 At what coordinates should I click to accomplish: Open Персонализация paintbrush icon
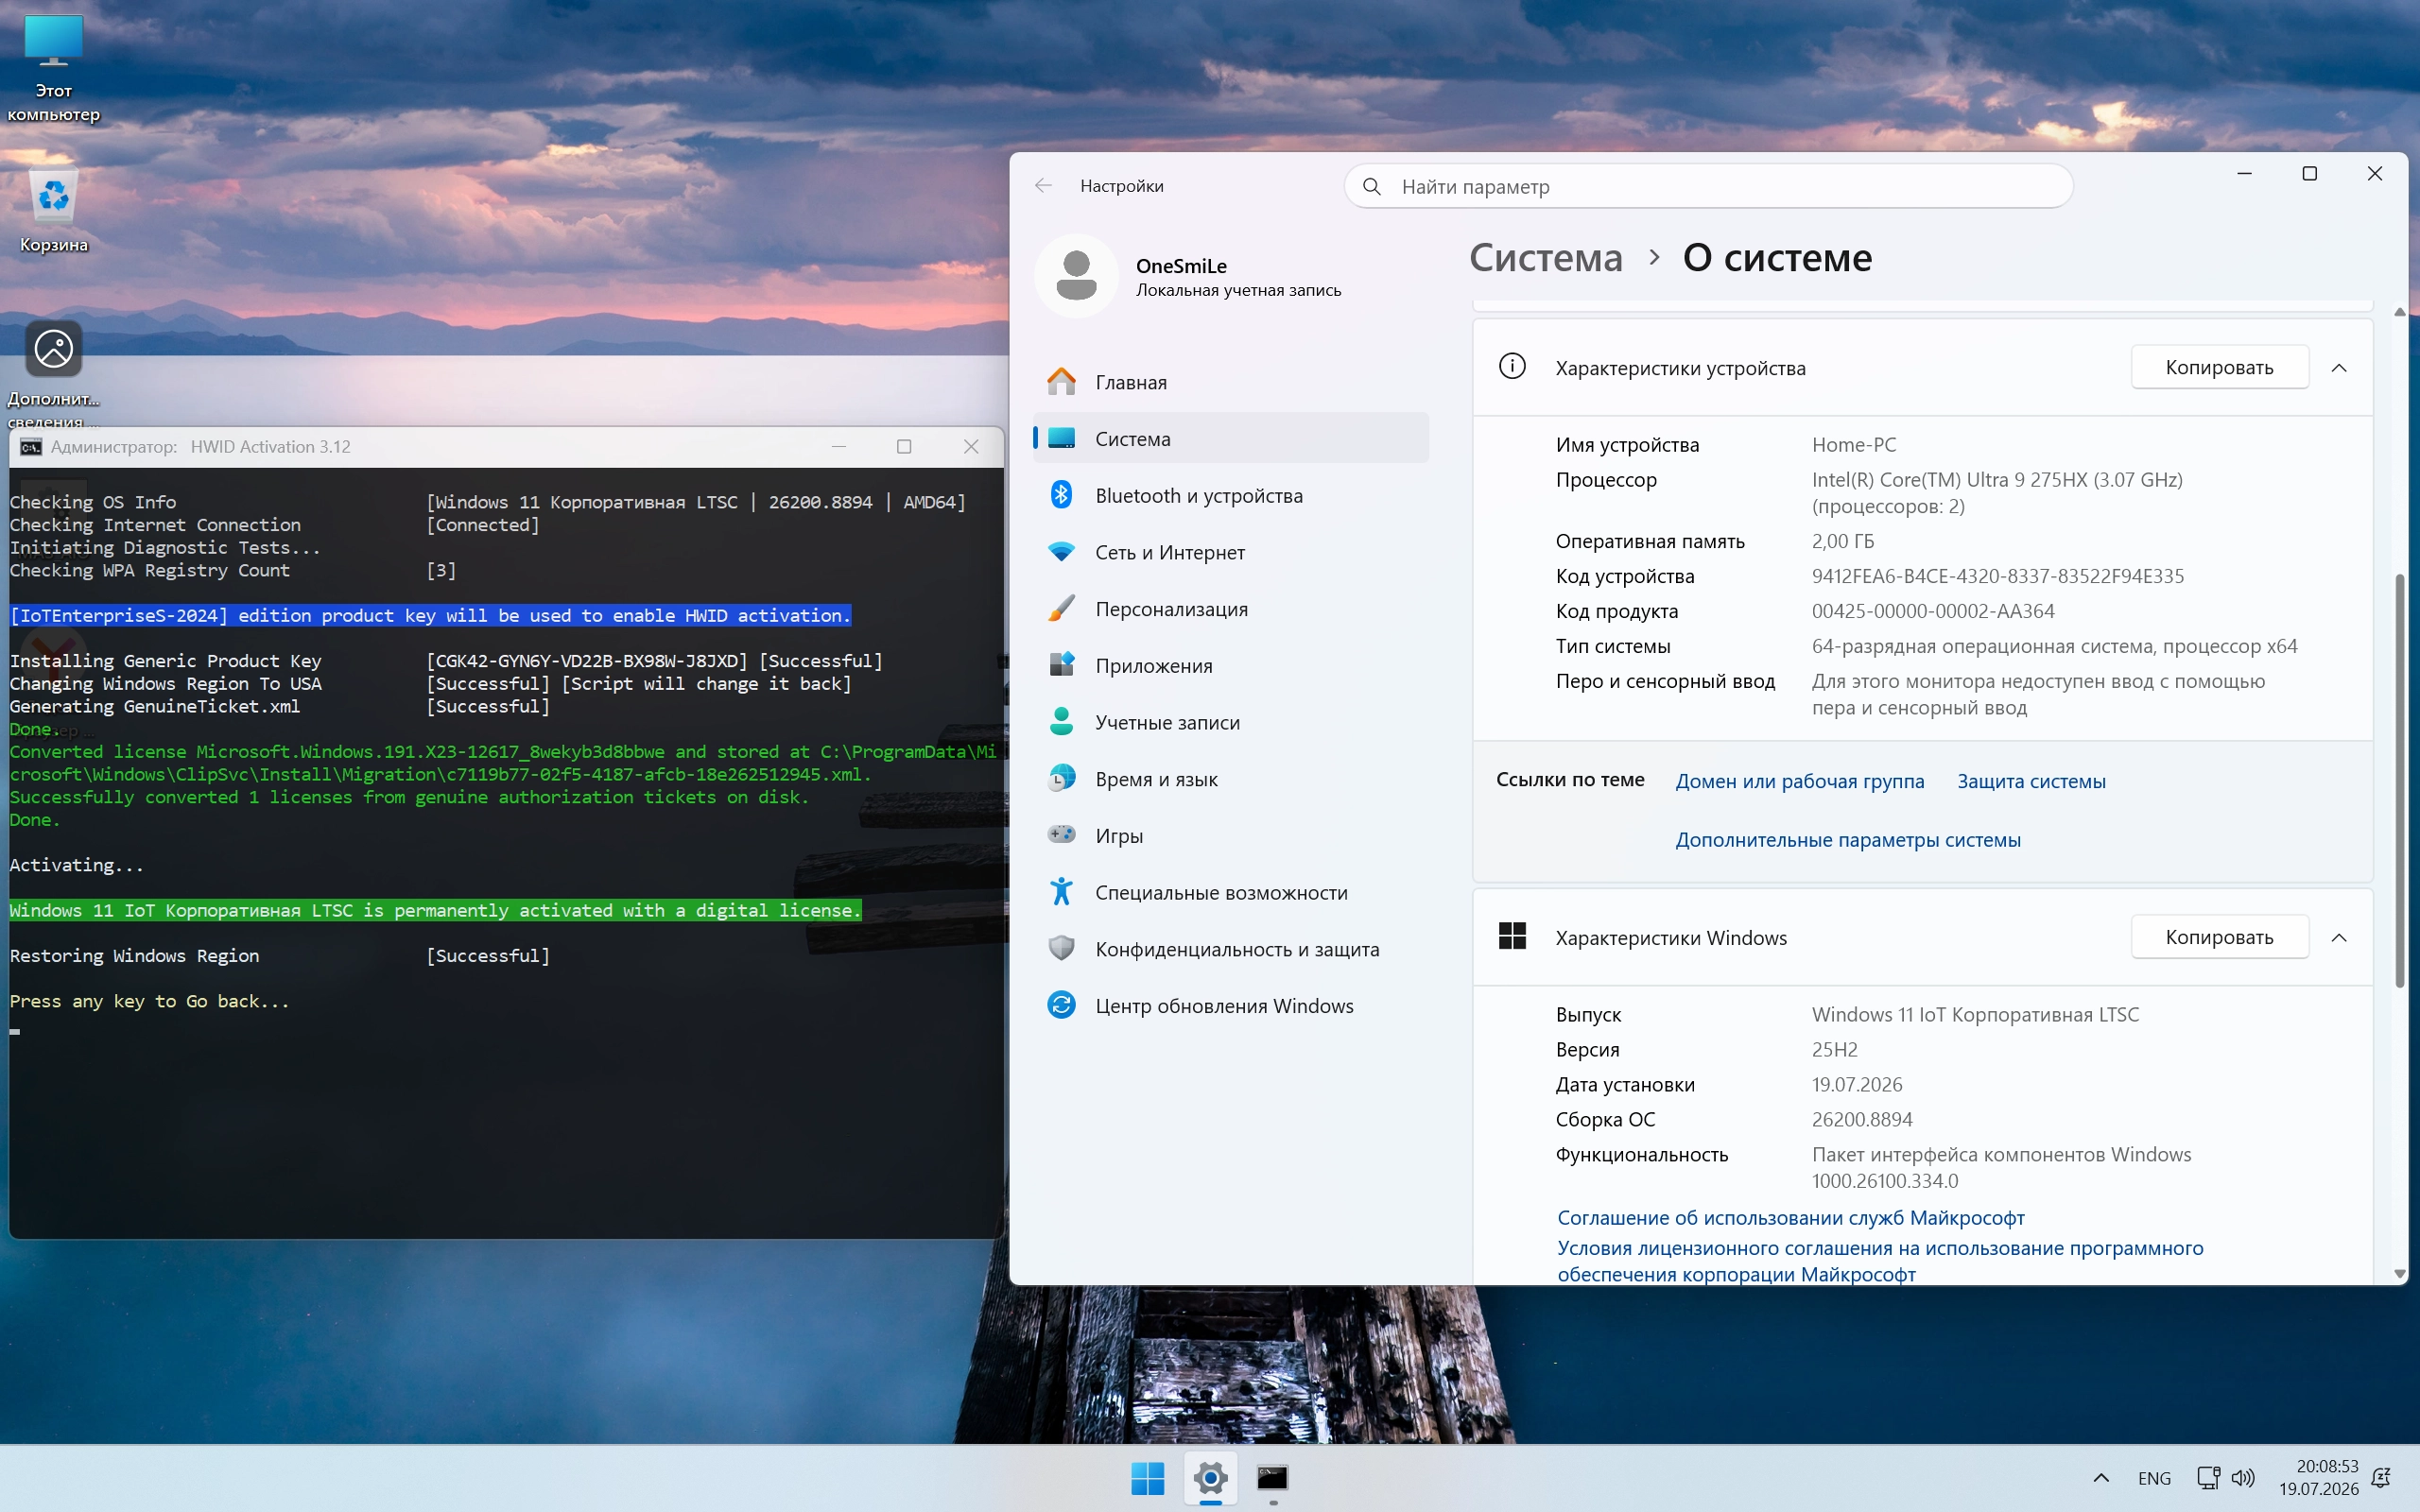point(1061,609)
